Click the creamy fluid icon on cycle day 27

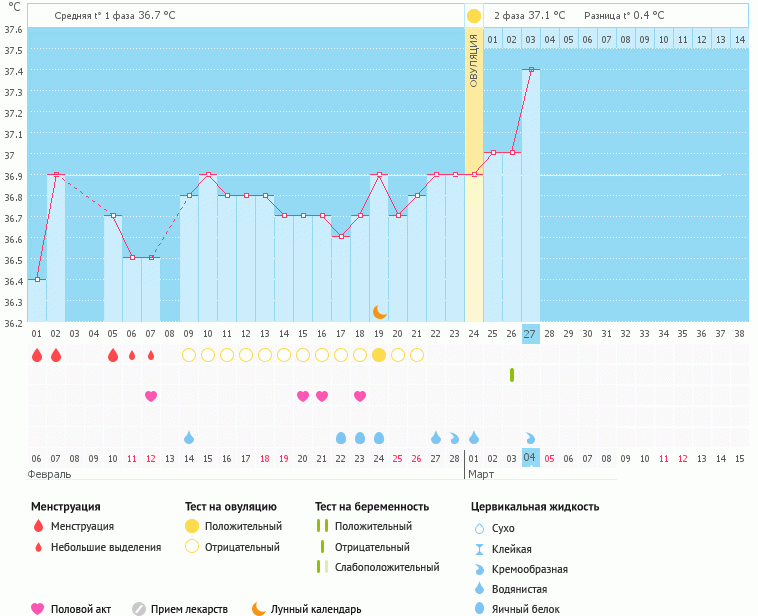[530, 438]
